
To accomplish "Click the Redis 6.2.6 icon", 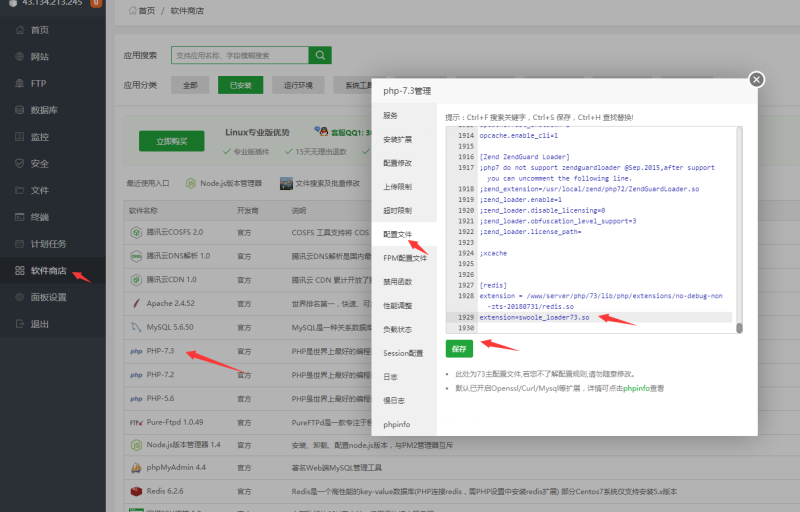I will 136,492.
